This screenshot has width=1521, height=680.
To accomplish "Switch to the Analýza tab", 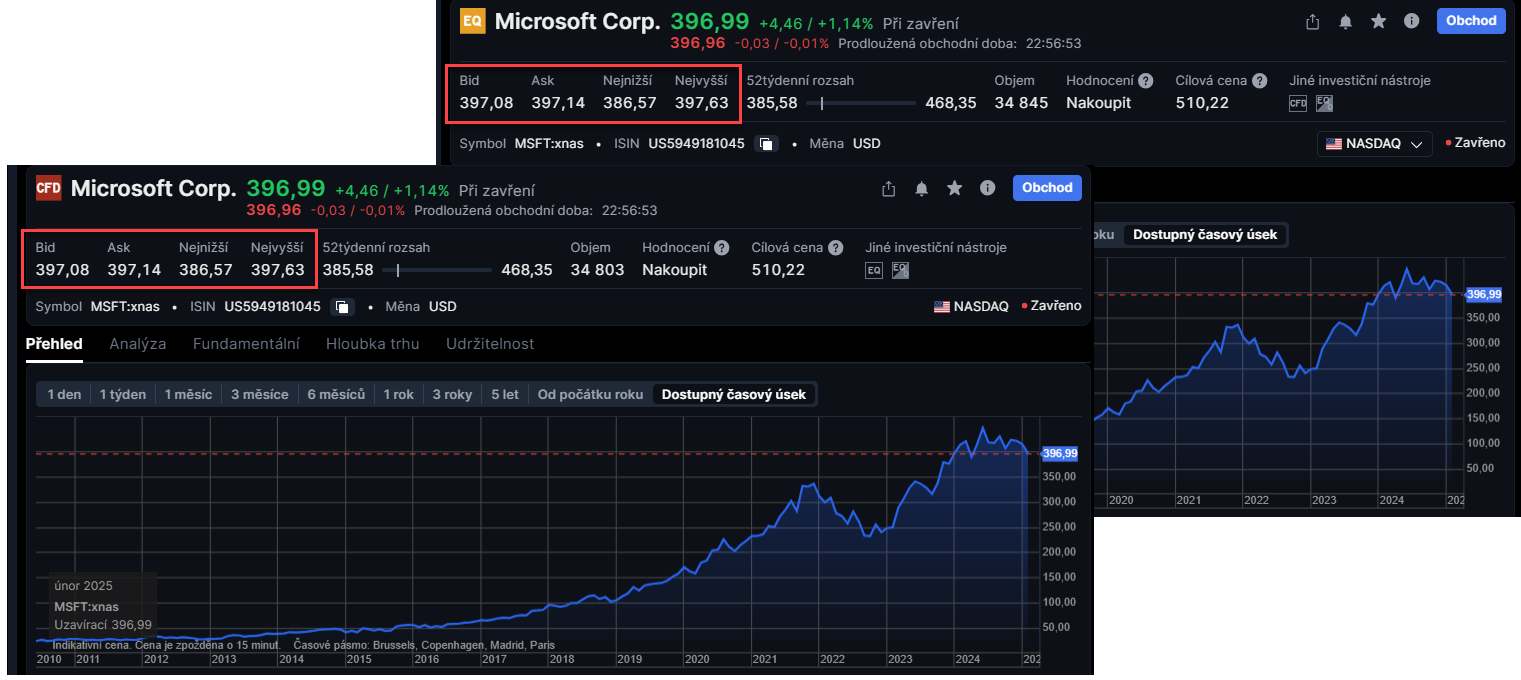I will pyautogui.click(x=138, y=344).
